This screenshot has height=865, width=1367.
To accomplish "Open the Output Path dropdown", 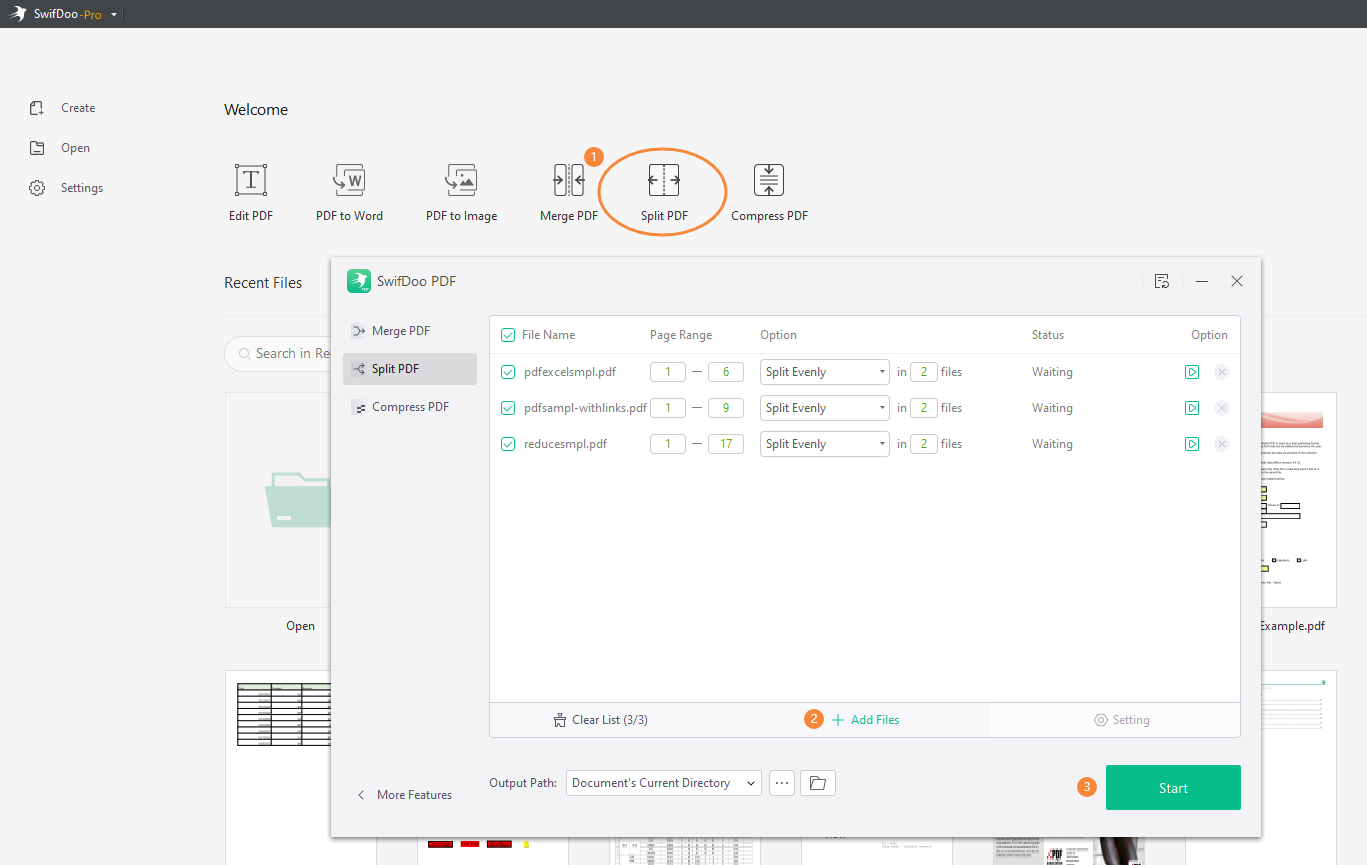I will (664, 783).
